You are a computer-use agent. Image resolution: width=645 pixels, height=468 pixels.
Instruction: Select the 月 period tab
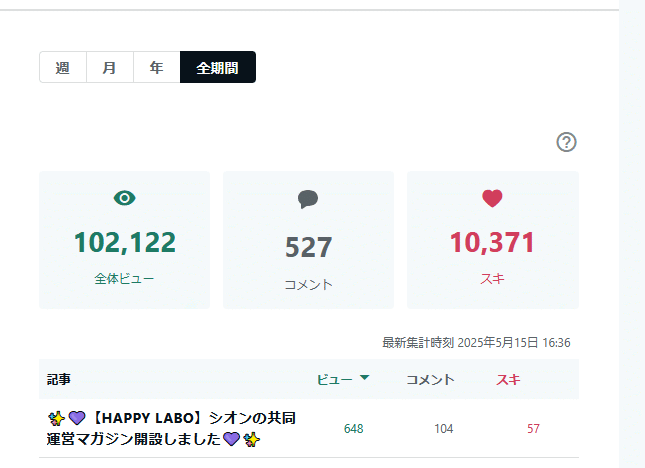tap(110, 67)
